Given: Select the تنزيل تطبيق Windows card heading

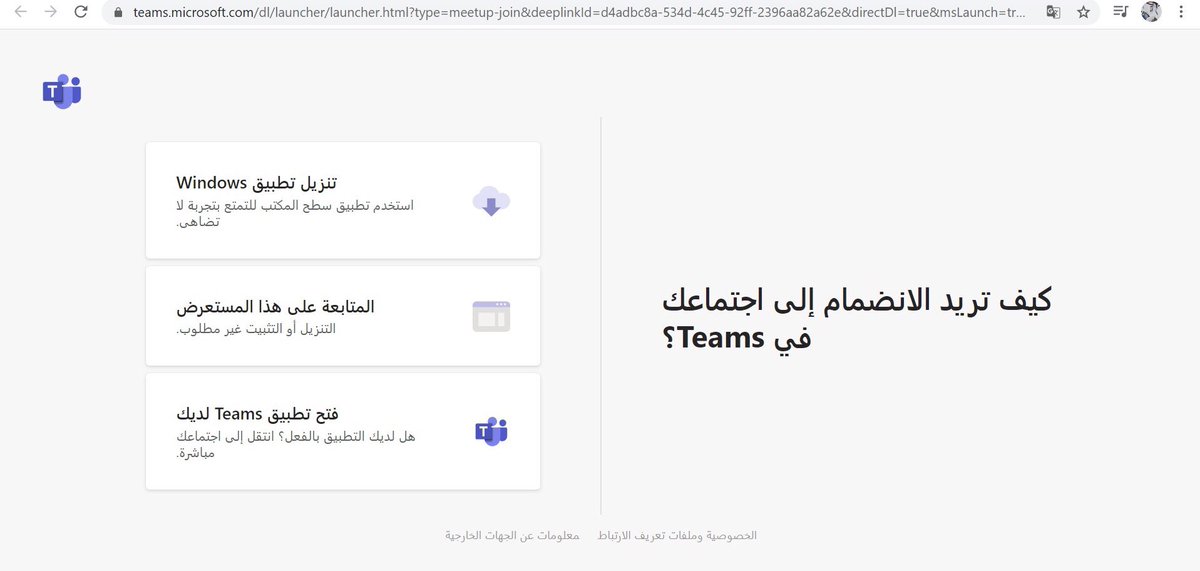Looking at the screenshot, I should pos(257,183).
